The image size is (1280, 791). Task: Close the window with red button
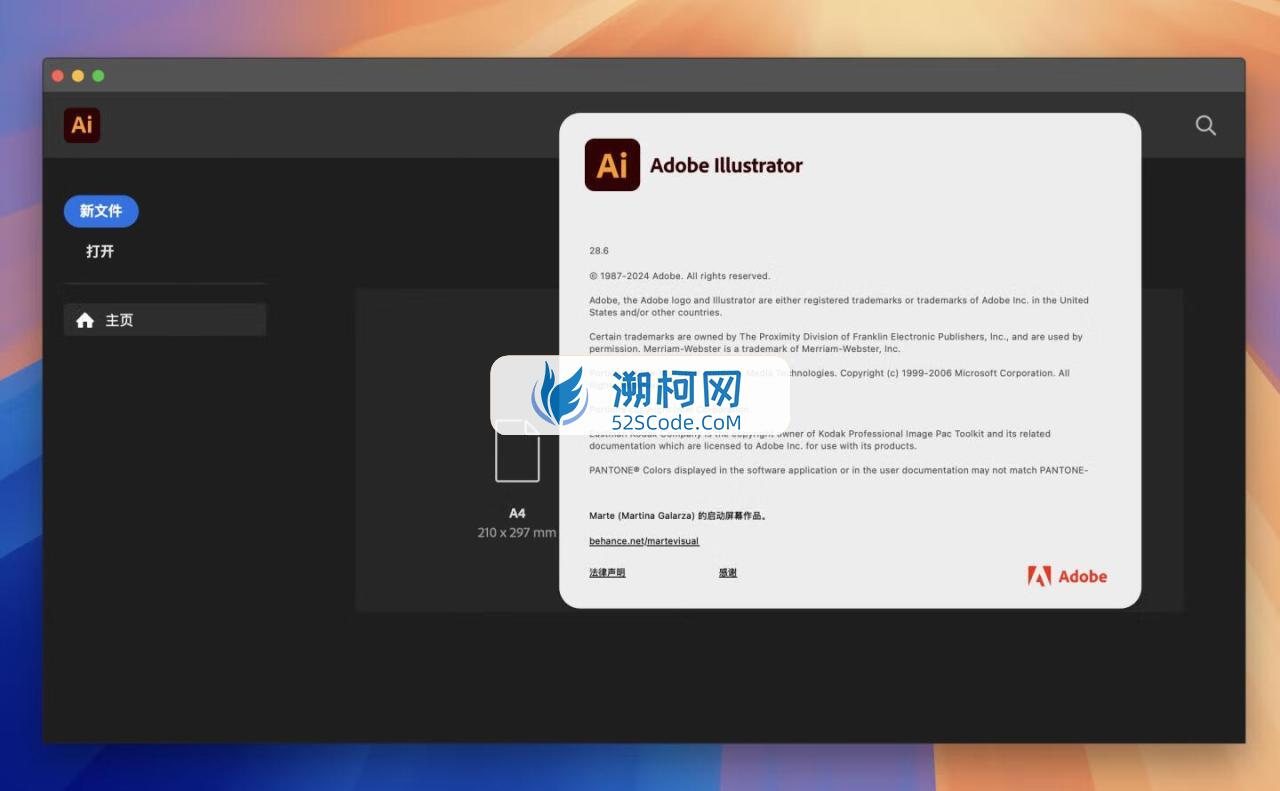click(x=58, y=76)
